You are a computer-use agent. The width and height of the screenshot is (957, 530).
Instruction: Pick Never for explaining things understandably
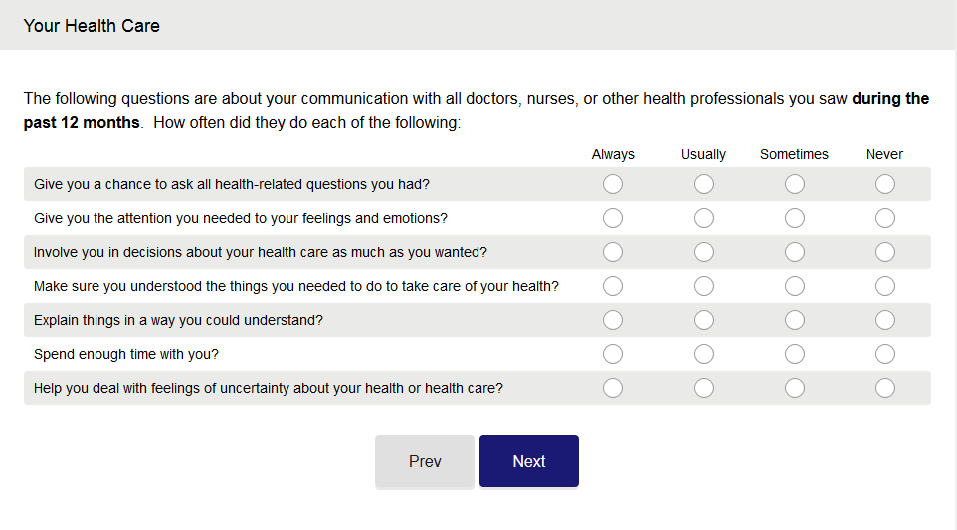point(884,320)
